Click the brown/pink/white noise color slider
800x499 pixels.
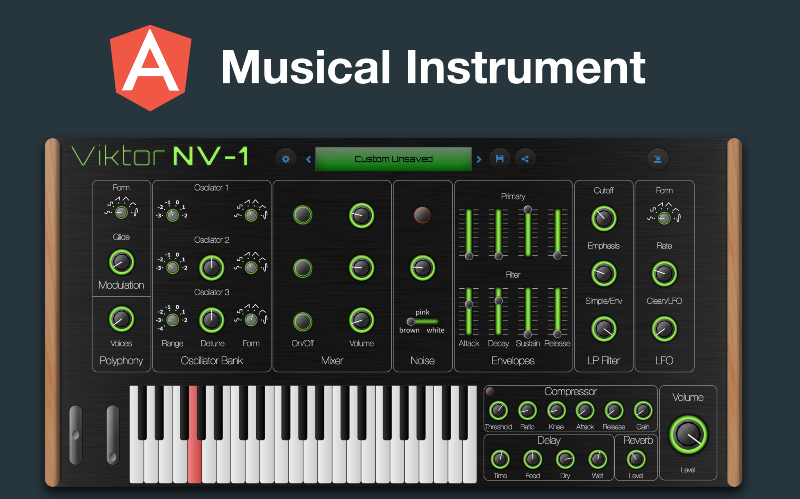422,321
